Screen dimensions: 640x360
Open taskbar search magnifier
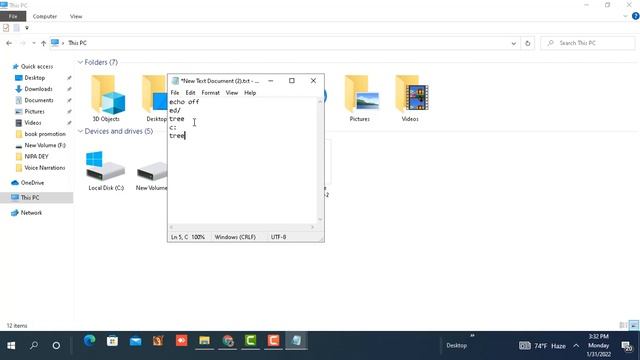(x=34, y=345)
